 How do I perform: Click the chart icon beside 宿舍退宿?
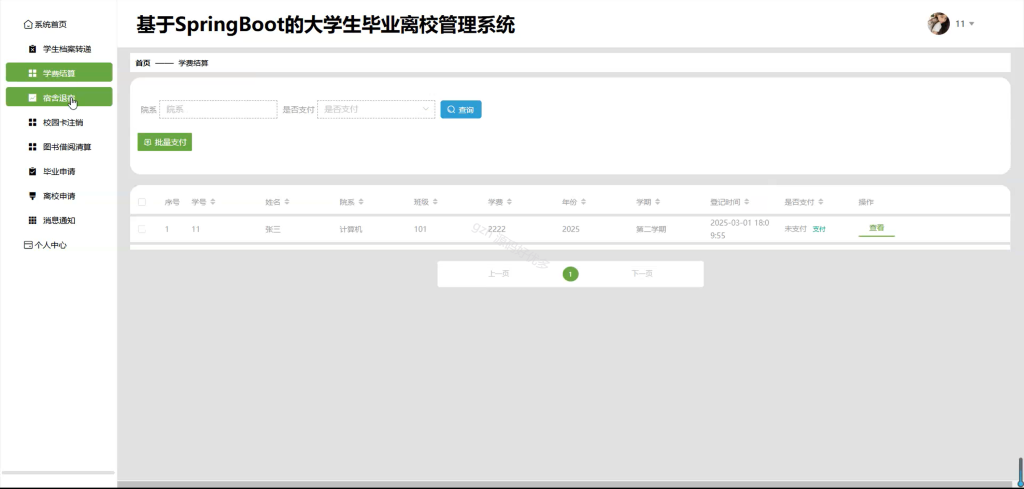tap(33, 98)
